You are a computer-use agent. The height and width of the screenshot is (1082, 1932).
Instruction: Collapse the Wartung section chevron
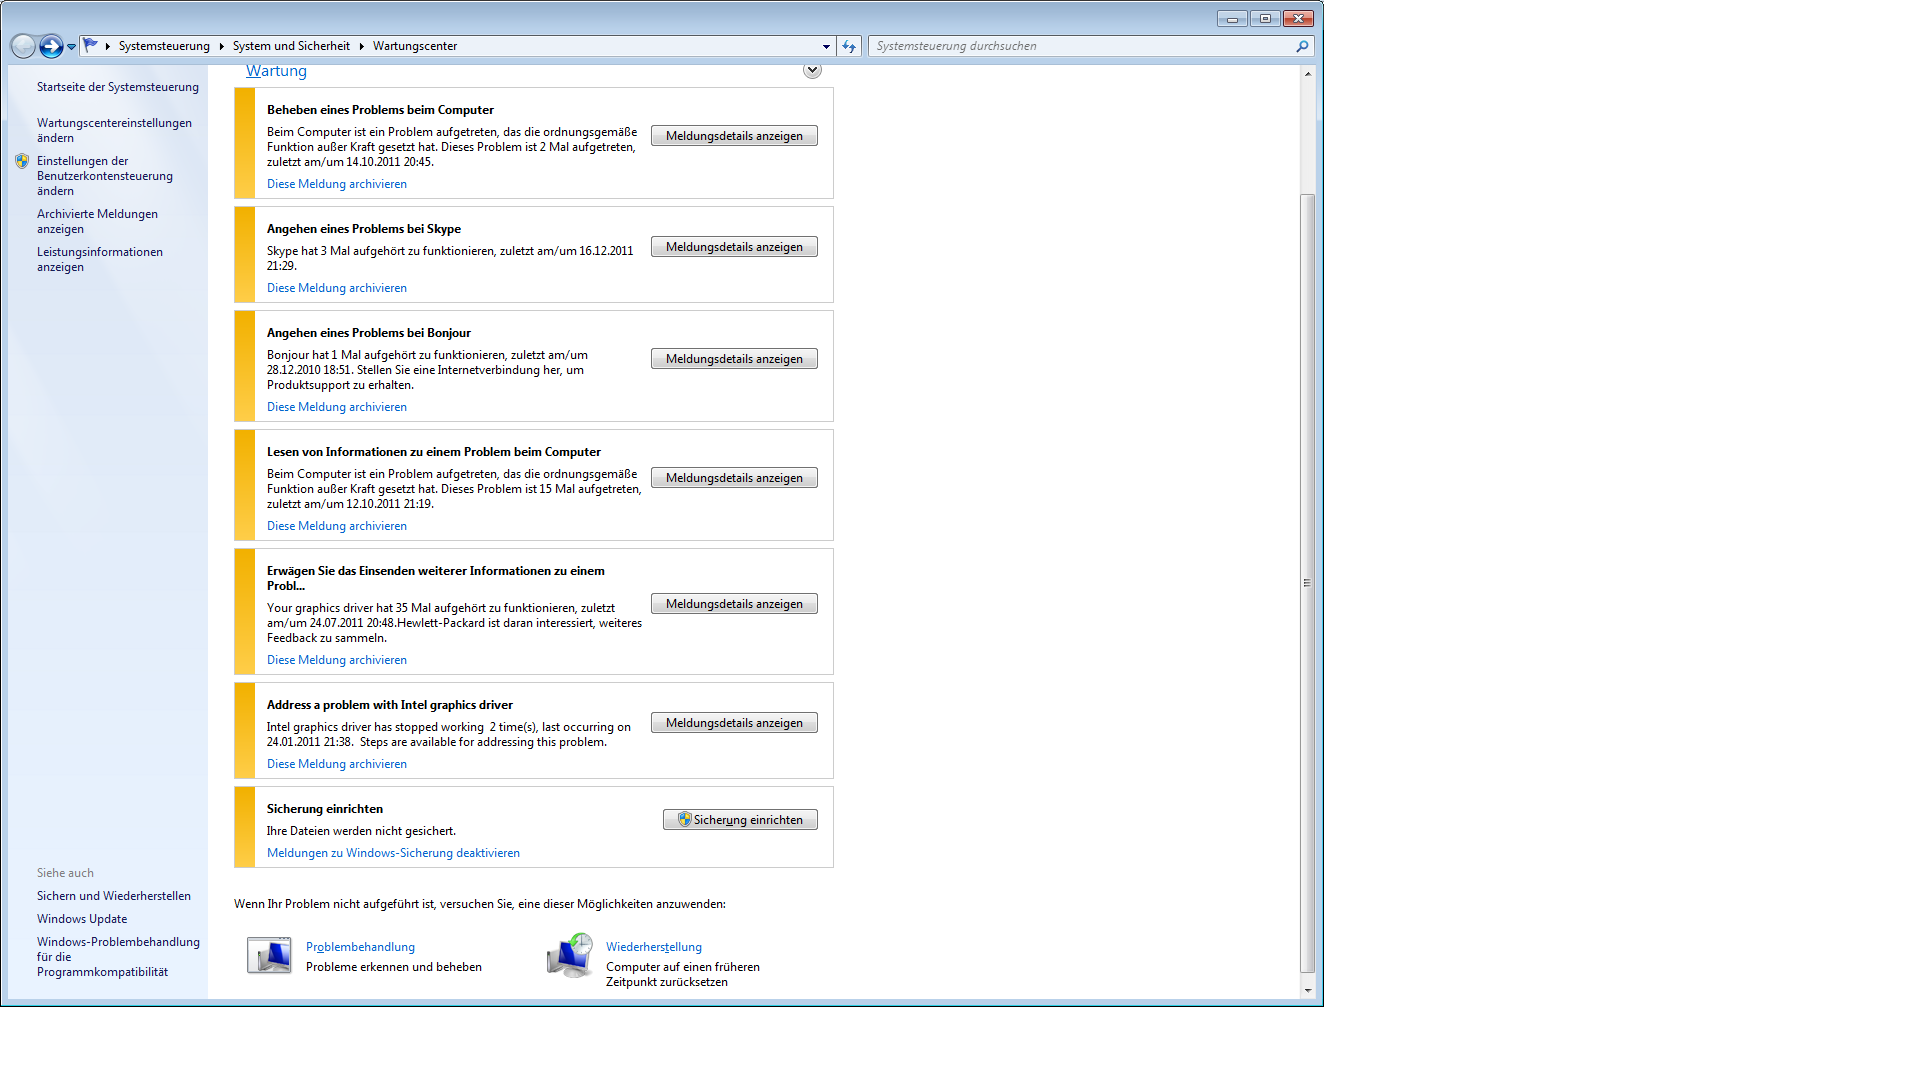point(812,70)
